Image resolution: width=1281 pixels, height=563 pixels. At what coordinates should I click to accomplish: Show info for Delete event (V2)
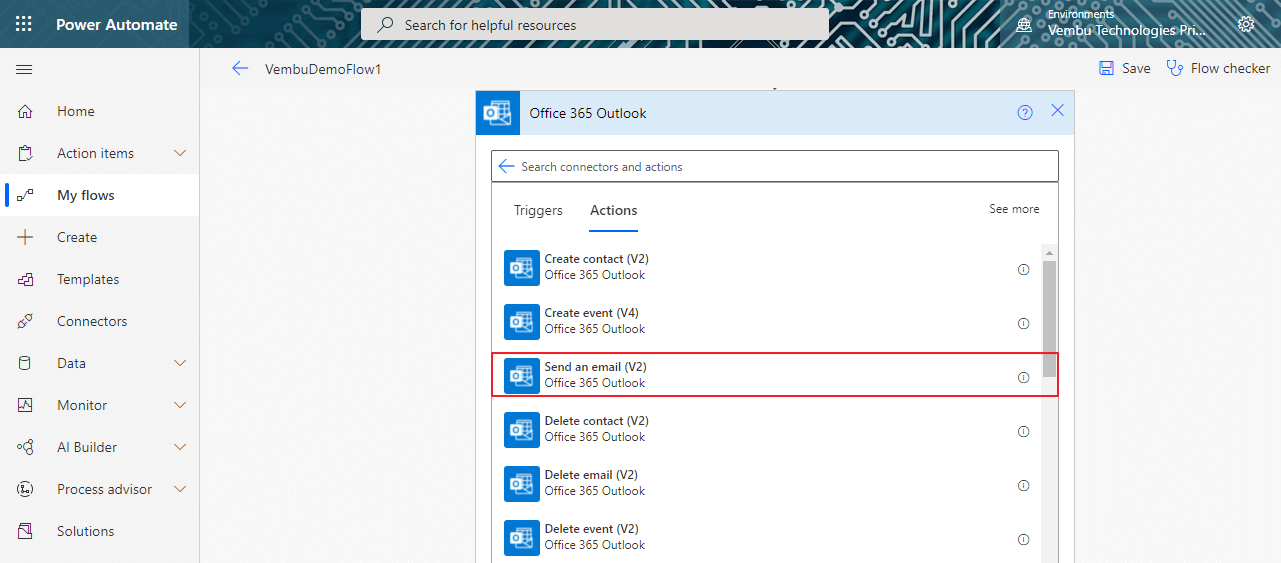point(1023,539)
